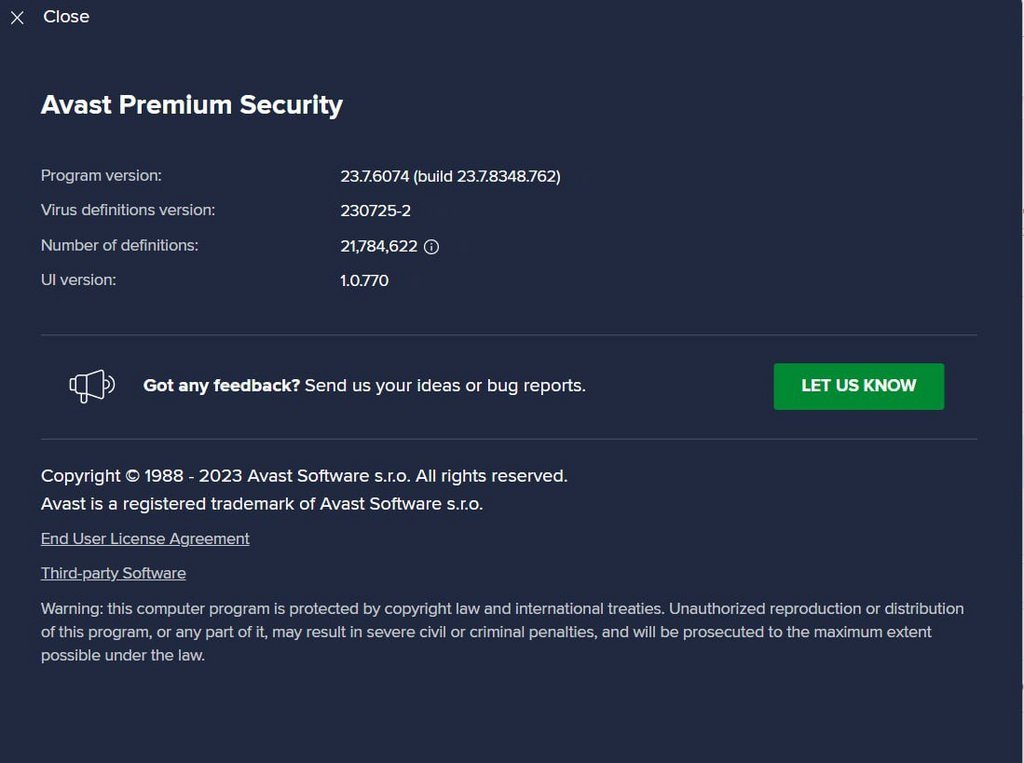This screenshot has height=763, width=1024.
Task: Click the 'Program version:' label
Action: click(101, 176)
